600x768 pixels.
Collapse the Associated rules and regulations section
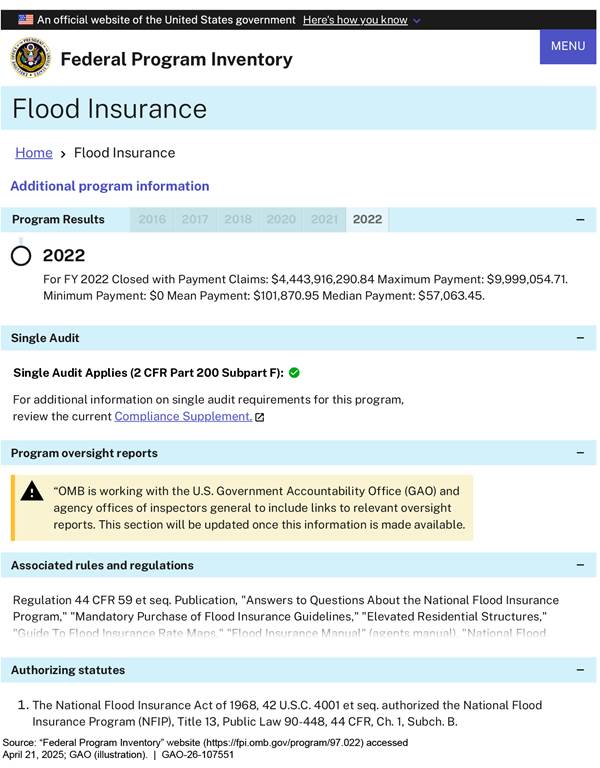[580, 565]
